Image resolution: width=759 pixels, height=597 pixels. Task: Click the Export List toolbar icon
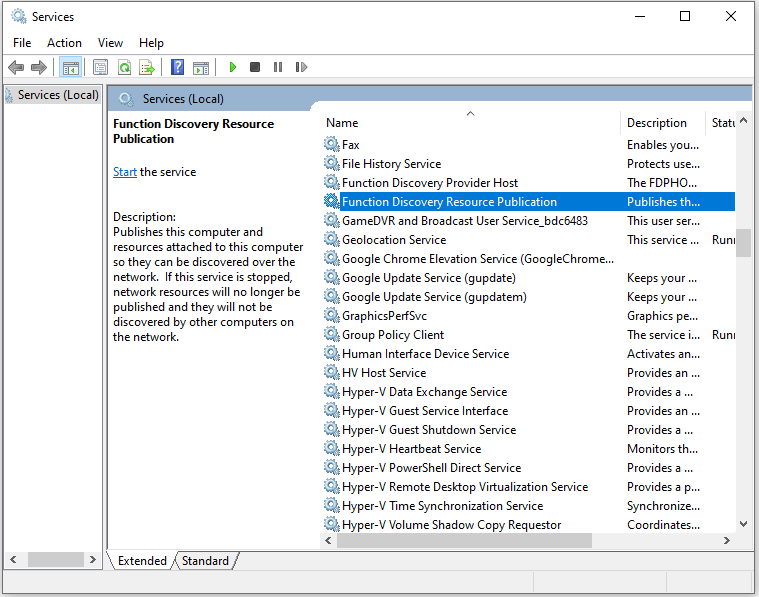point(147,67)
